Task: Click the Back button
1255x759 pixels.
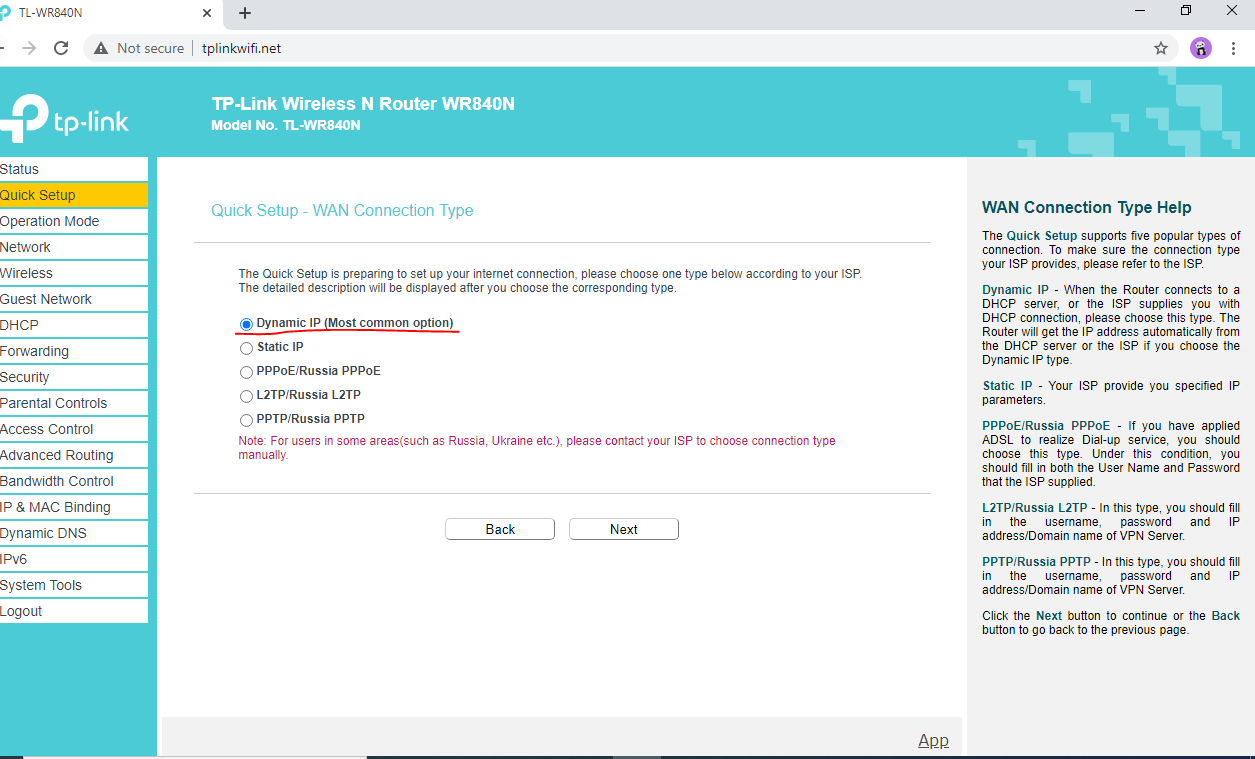Action: tap(500, 529)
